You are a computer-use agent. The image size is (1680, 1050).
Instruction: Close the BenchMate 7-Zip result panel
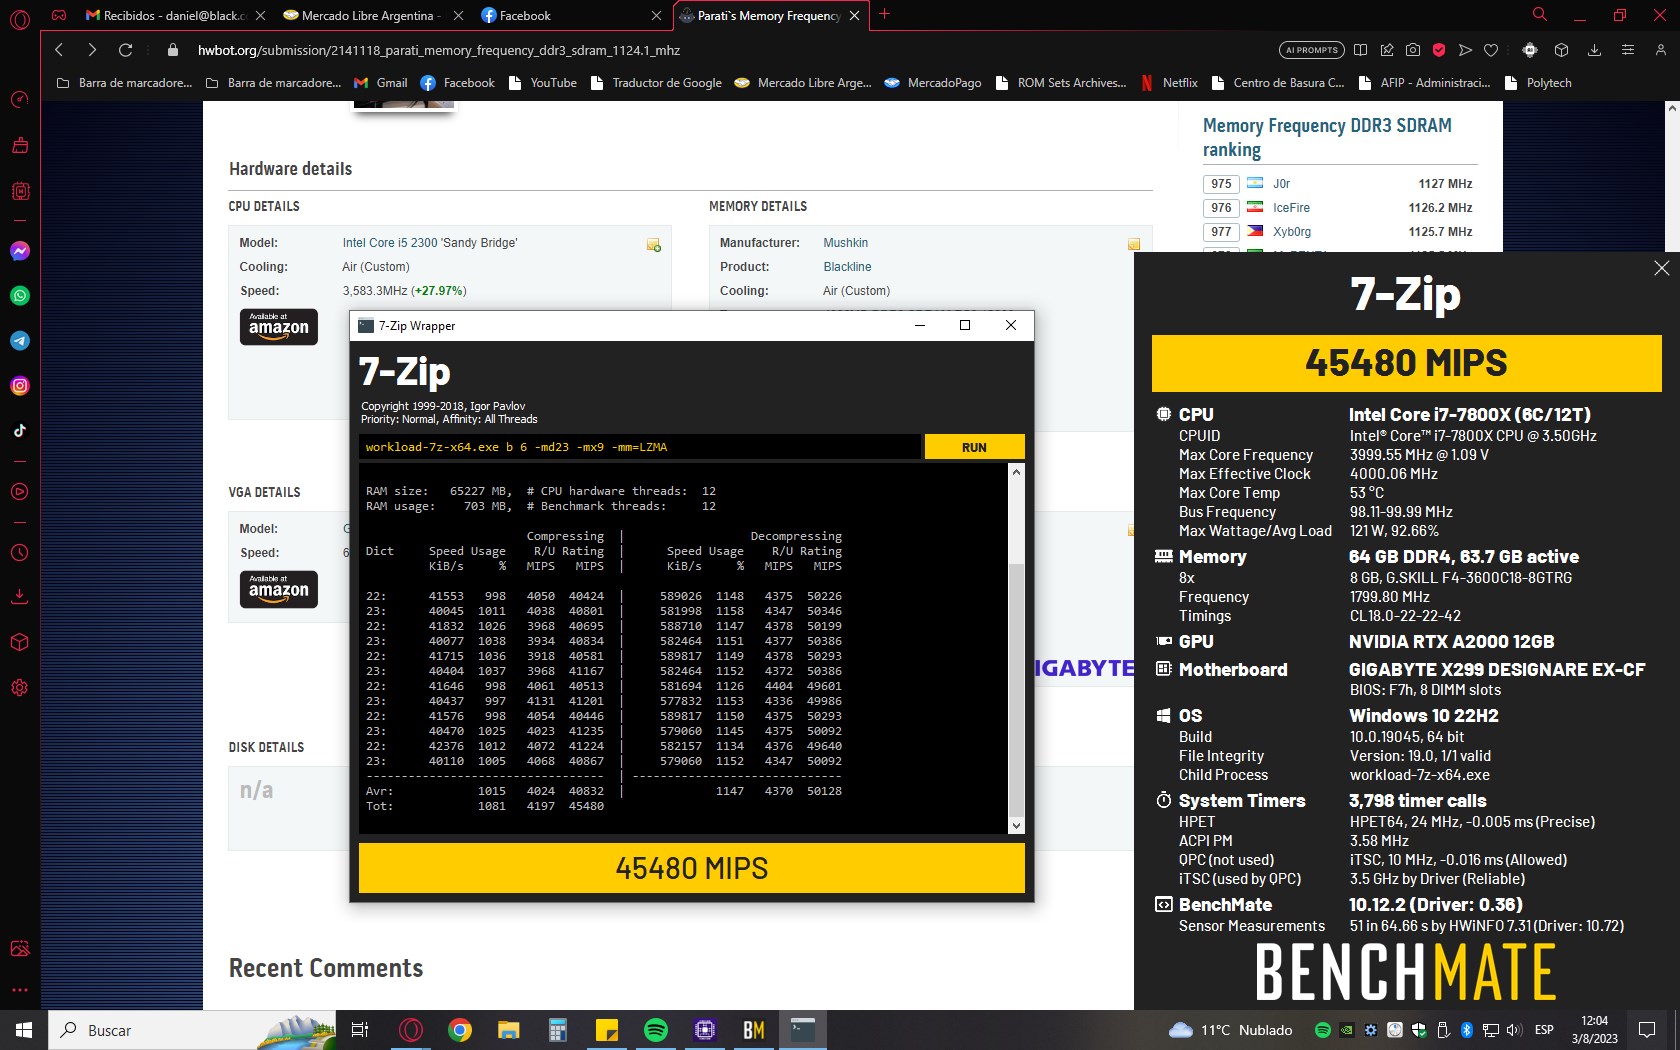[x=1661, y=268]
